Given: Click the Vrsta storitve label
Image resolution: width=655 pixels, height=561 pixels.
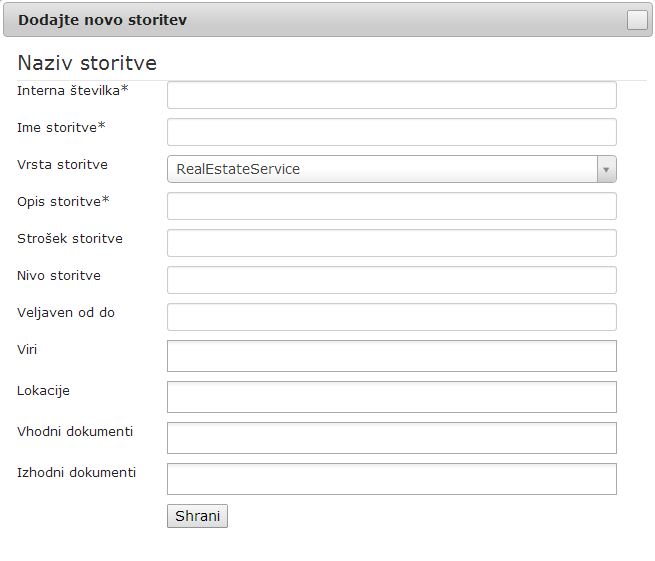Looking at the screenshot, I should pyautogui.click(x=62, y=165).
